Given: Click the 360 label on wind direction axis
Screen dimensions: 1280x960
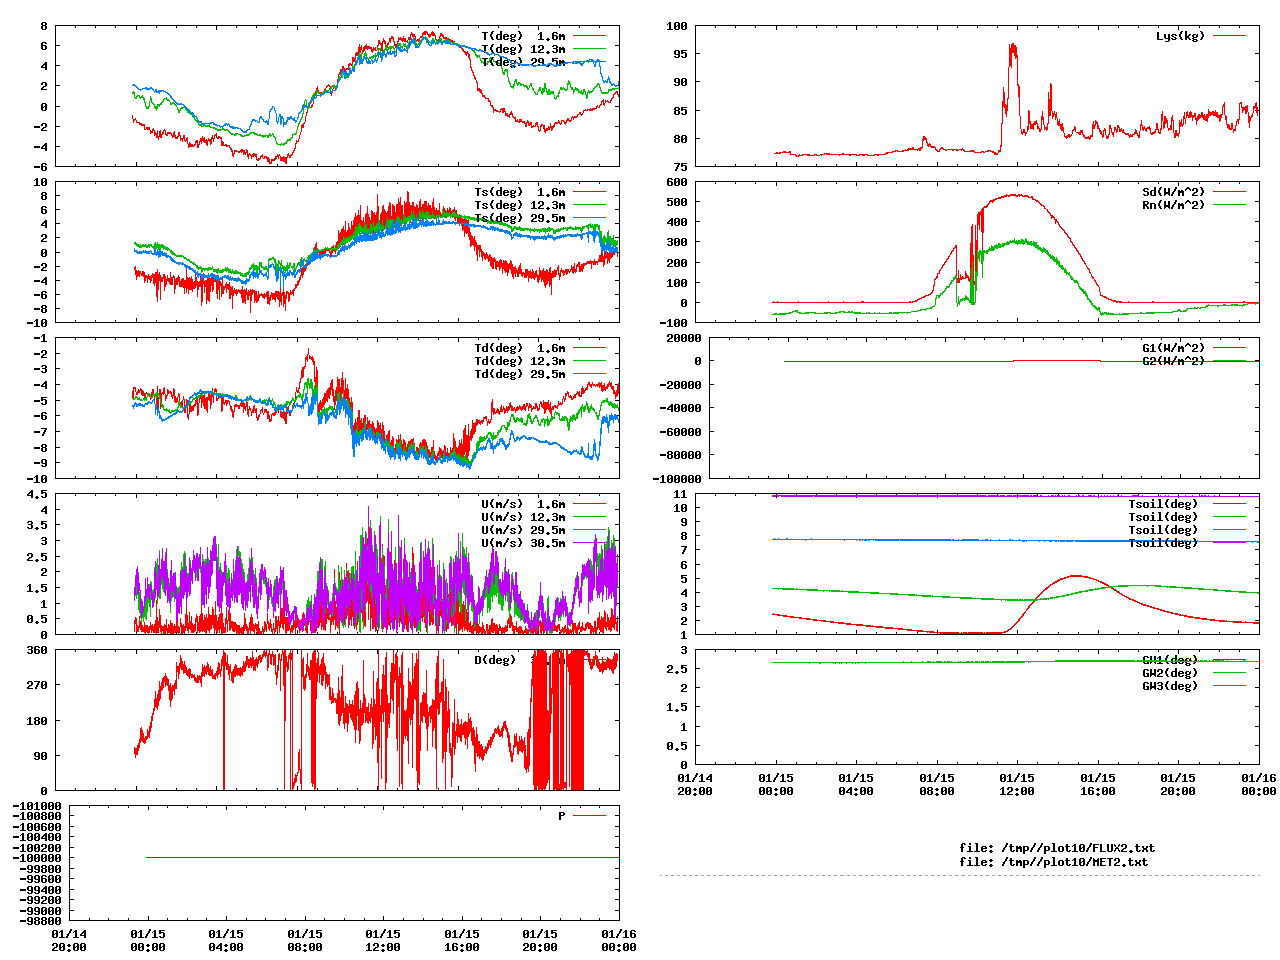Looking at the screenshot, I should point(36,651).
